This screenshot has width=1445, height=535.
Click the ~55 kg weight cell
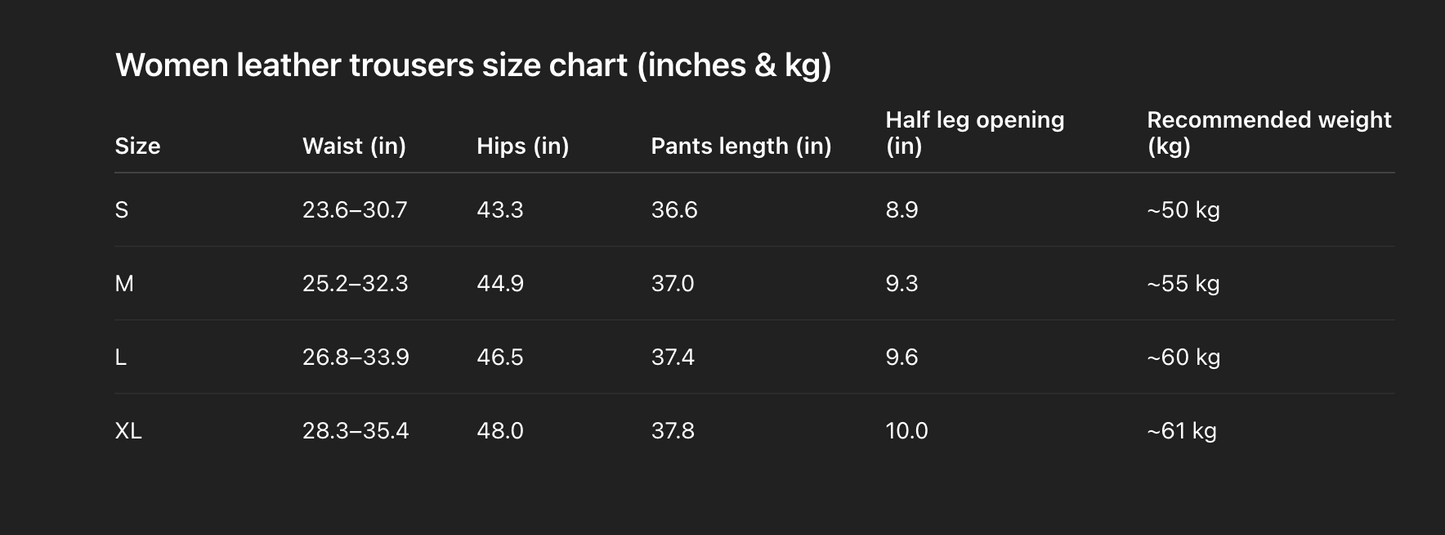tap(1183, 284)
